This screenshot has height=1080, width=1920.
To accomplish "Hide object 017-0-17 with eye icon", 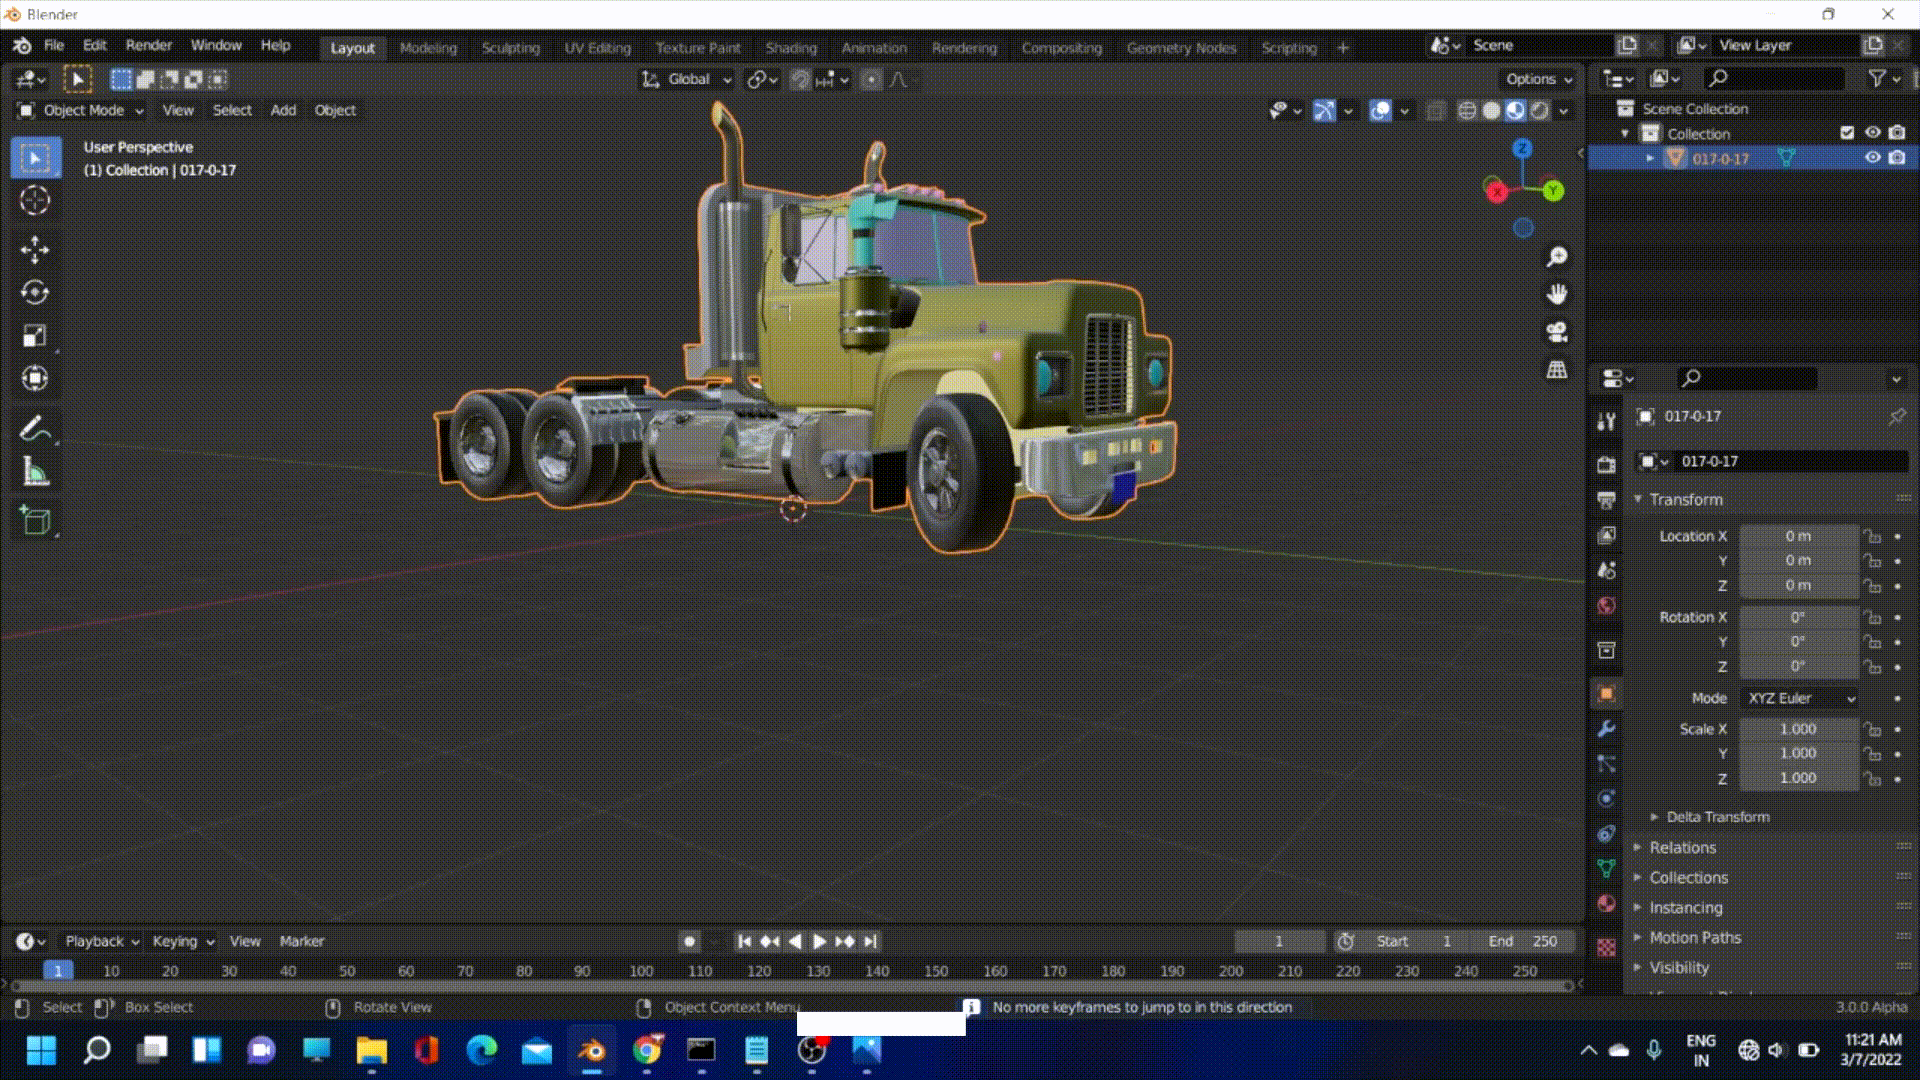I will point(1872,158).
